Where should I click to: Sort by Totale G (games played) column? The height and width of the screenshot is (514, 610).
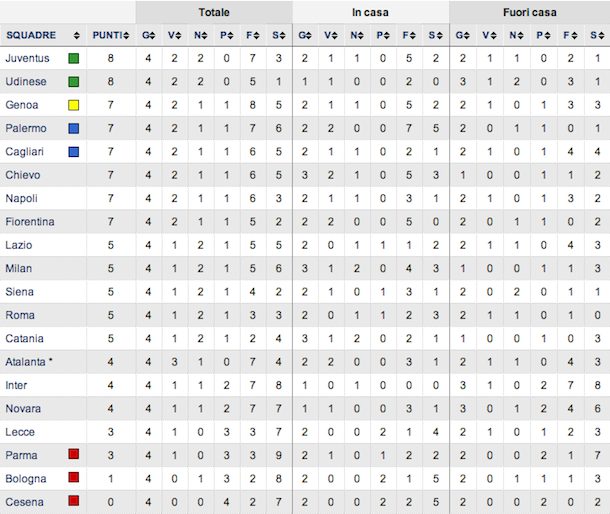(148, 35)
